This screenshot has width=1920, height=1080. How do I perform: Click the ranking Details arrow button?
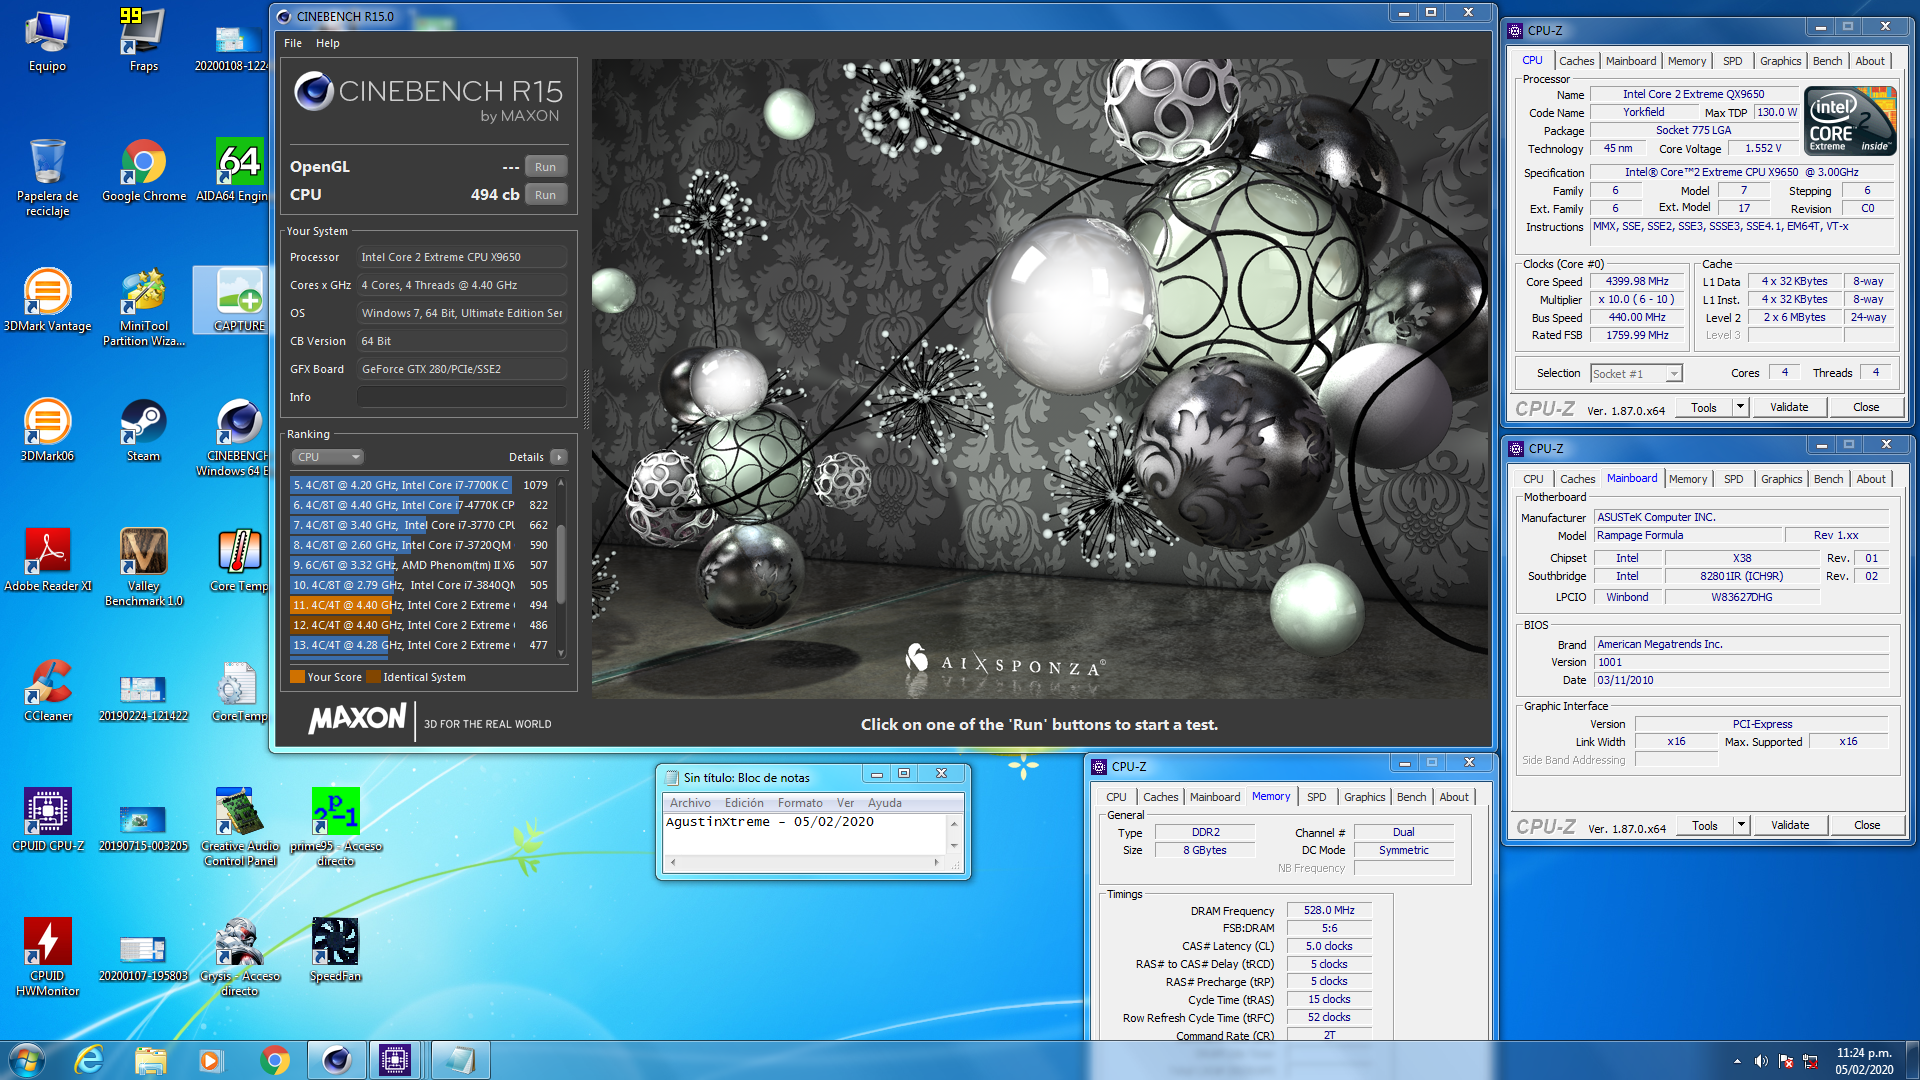point(558,457)
